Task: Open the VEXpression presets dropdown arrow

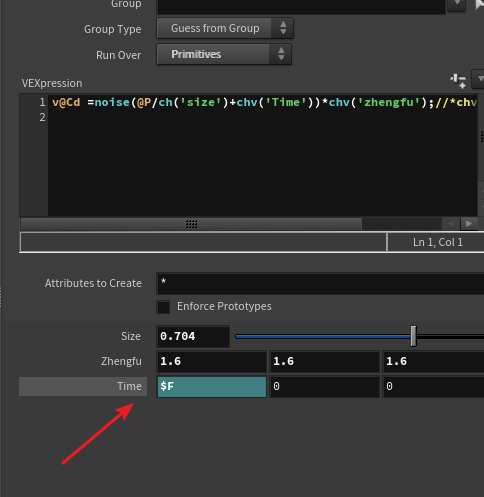Action: pos(478,79)
